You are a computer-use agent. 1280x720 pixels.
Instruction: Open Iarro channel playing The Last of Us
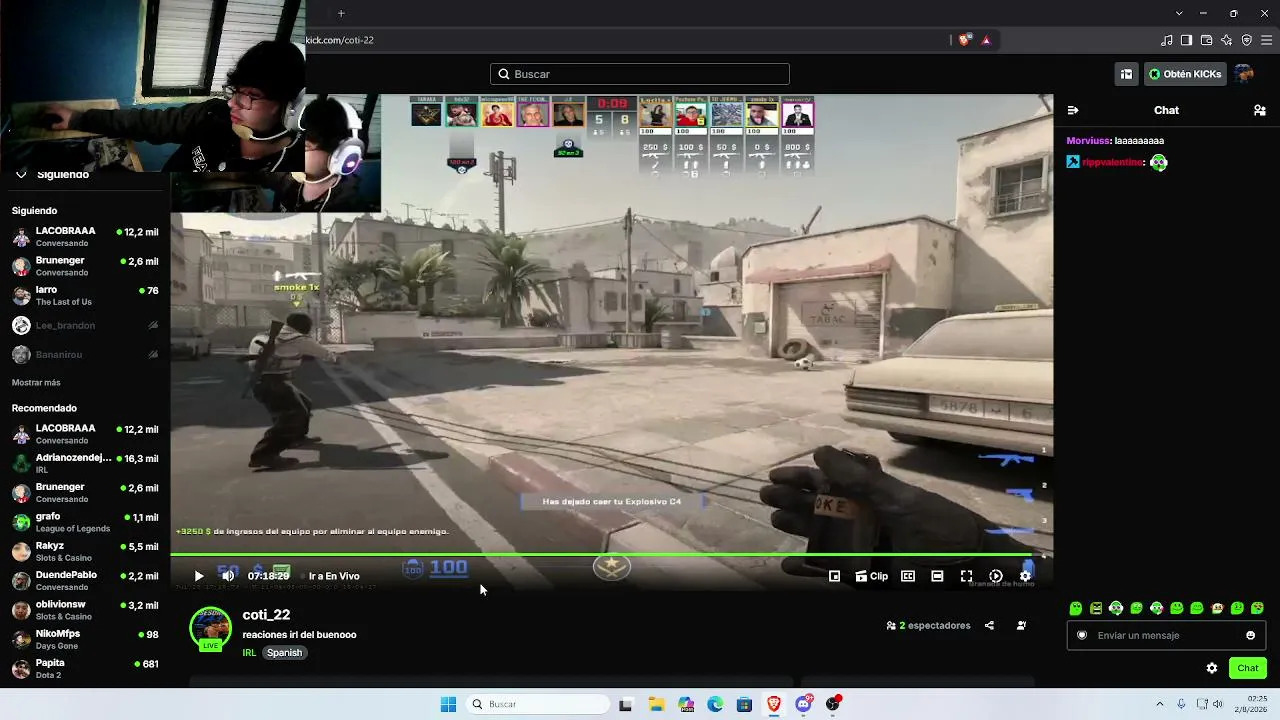[x=85, y=295]
